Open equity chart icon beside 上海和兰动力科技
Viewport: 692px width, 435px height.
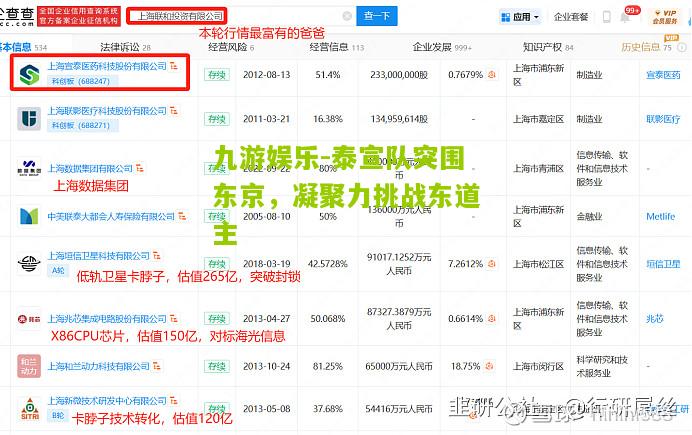(x=157, y=366)
